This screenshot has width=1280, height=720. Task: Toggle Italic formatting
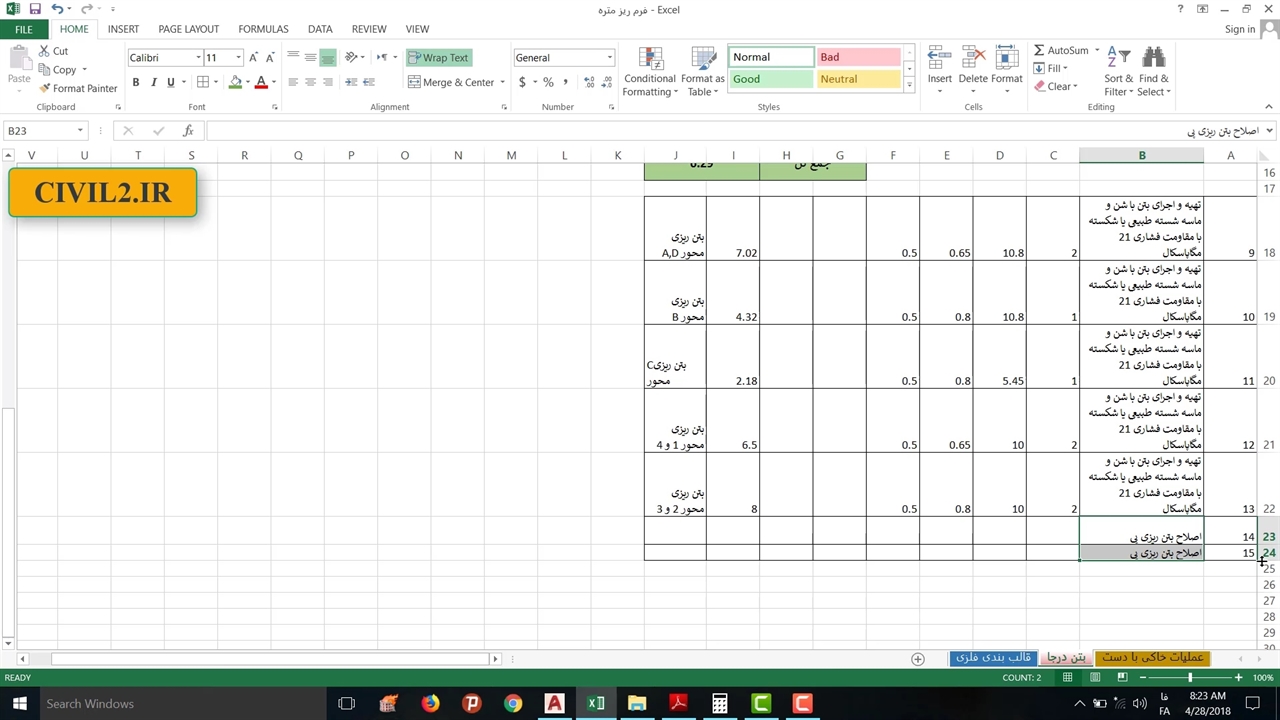(x=153, y=82)
